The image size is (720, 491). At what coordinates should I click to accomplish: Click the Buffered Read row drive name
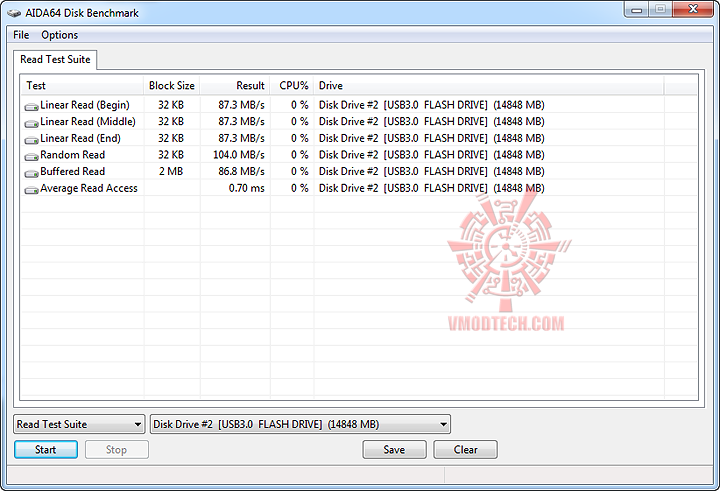[432, 171]
